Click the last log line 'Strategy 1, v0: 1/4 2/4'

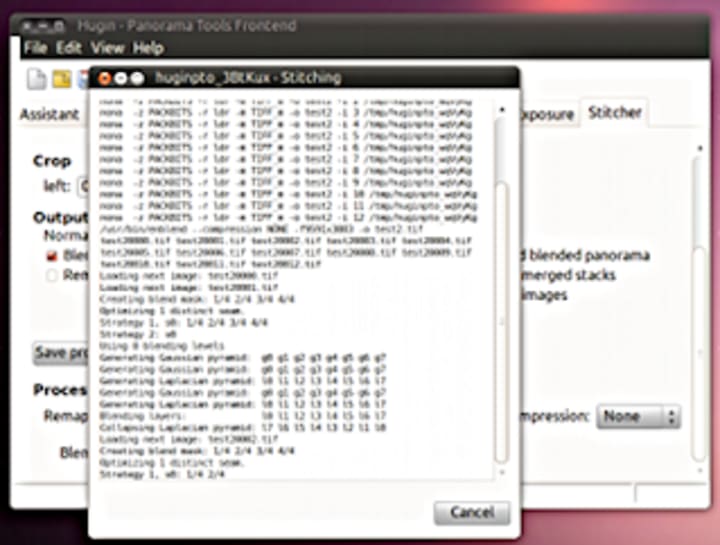pyautogui.click(x=162, y=474)
